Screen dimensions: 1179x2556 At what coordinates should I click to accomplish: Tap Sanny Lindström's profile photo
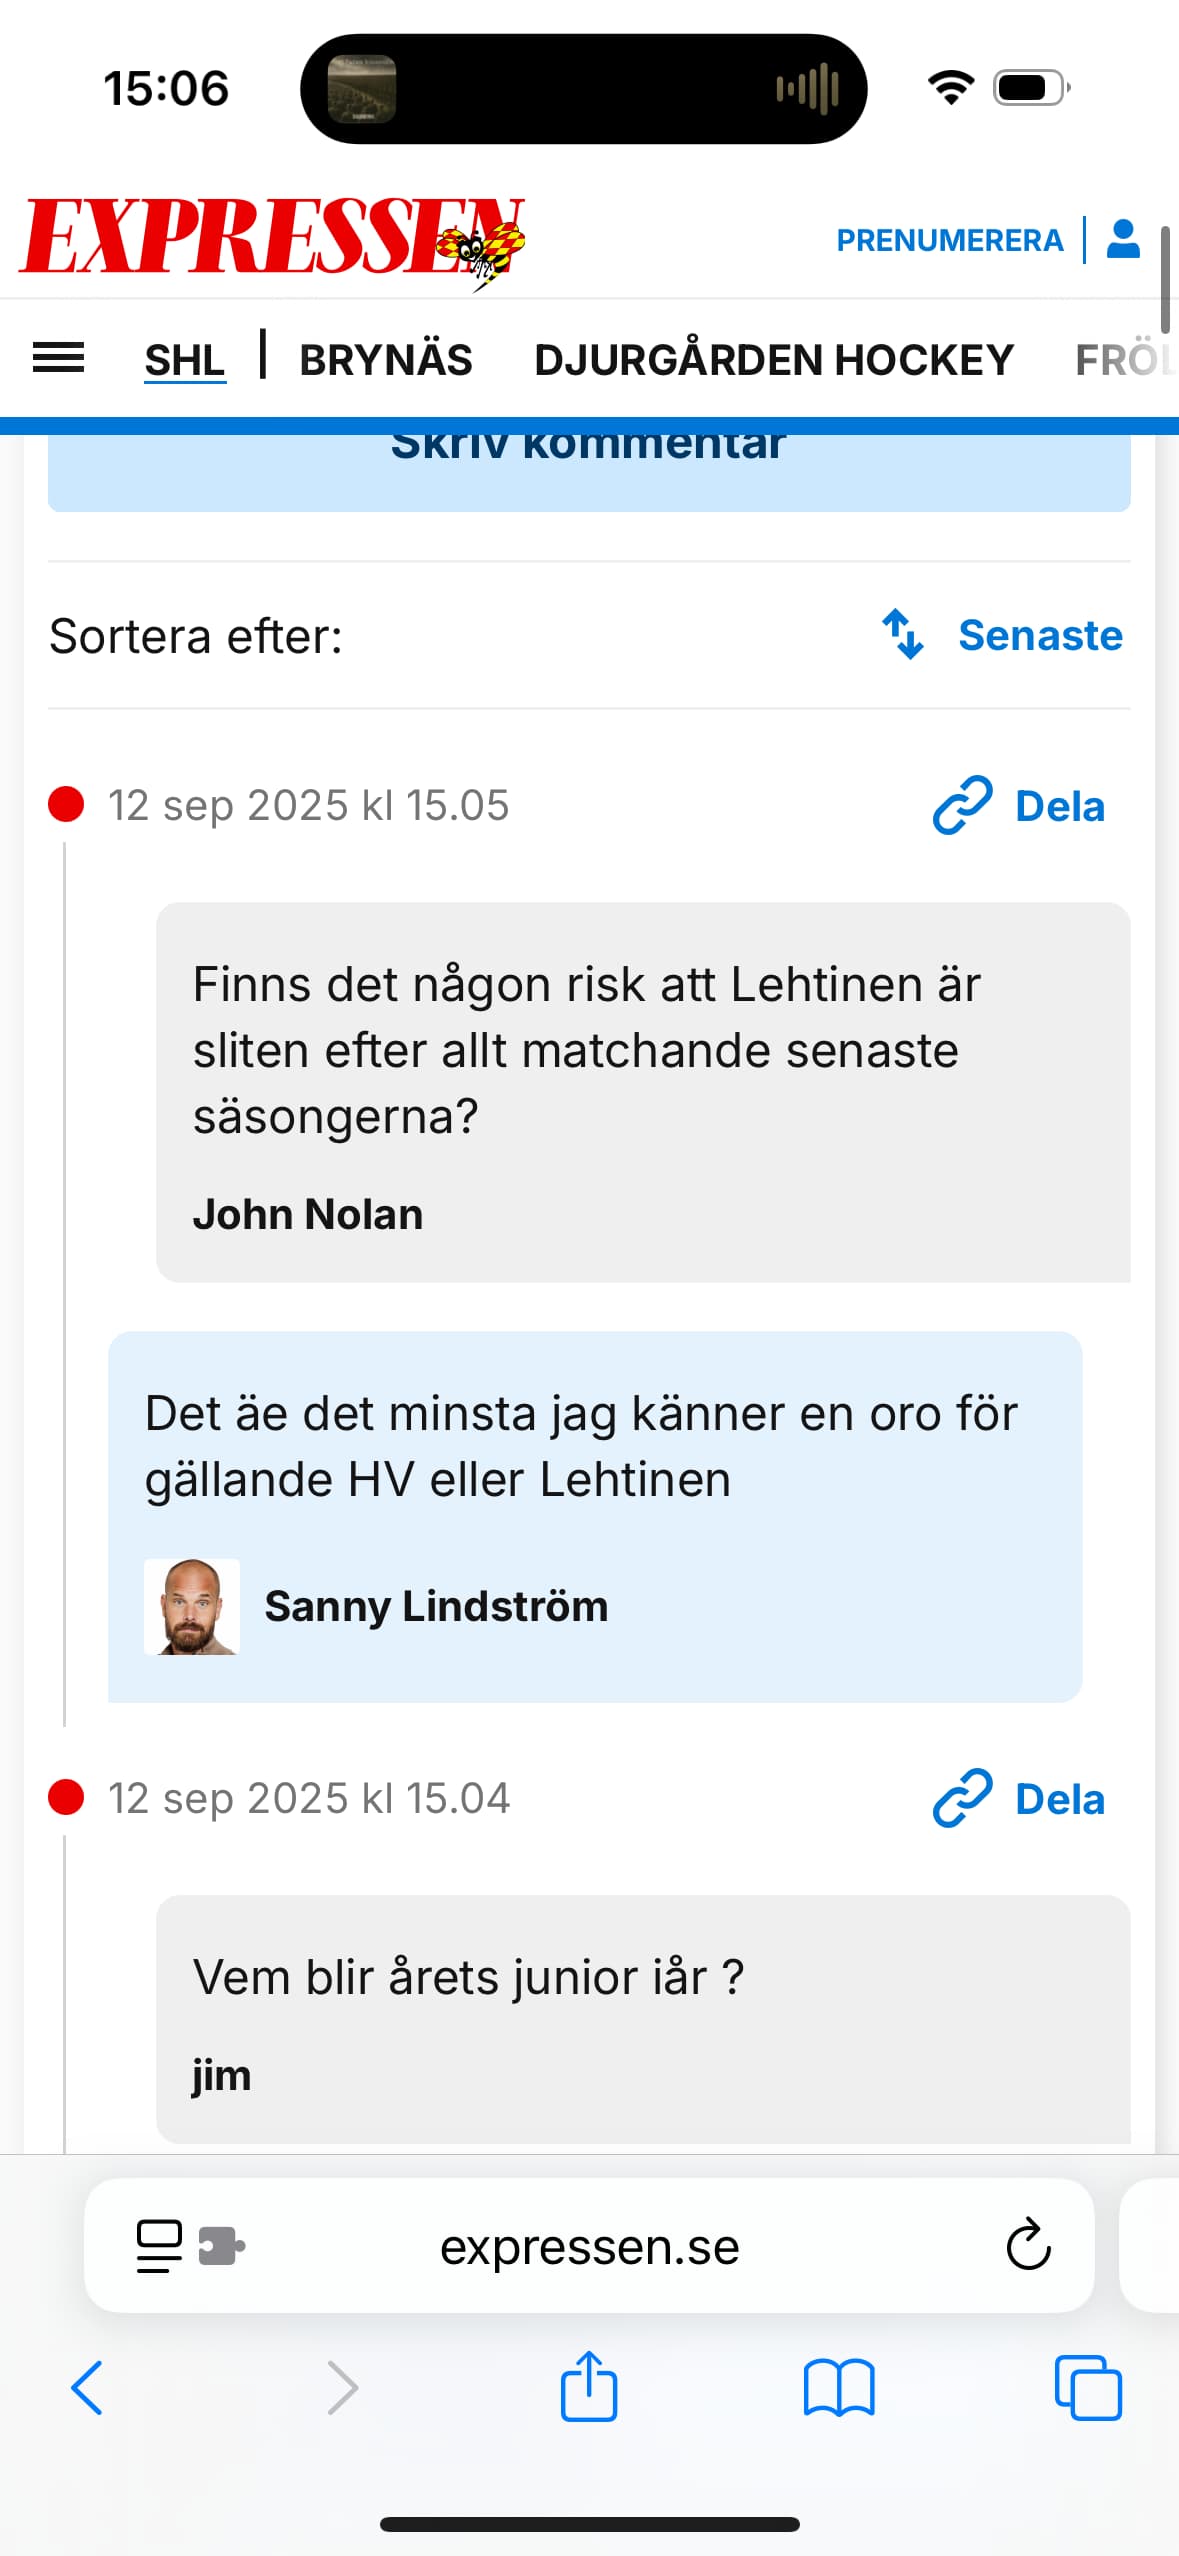coord(192,1606)
